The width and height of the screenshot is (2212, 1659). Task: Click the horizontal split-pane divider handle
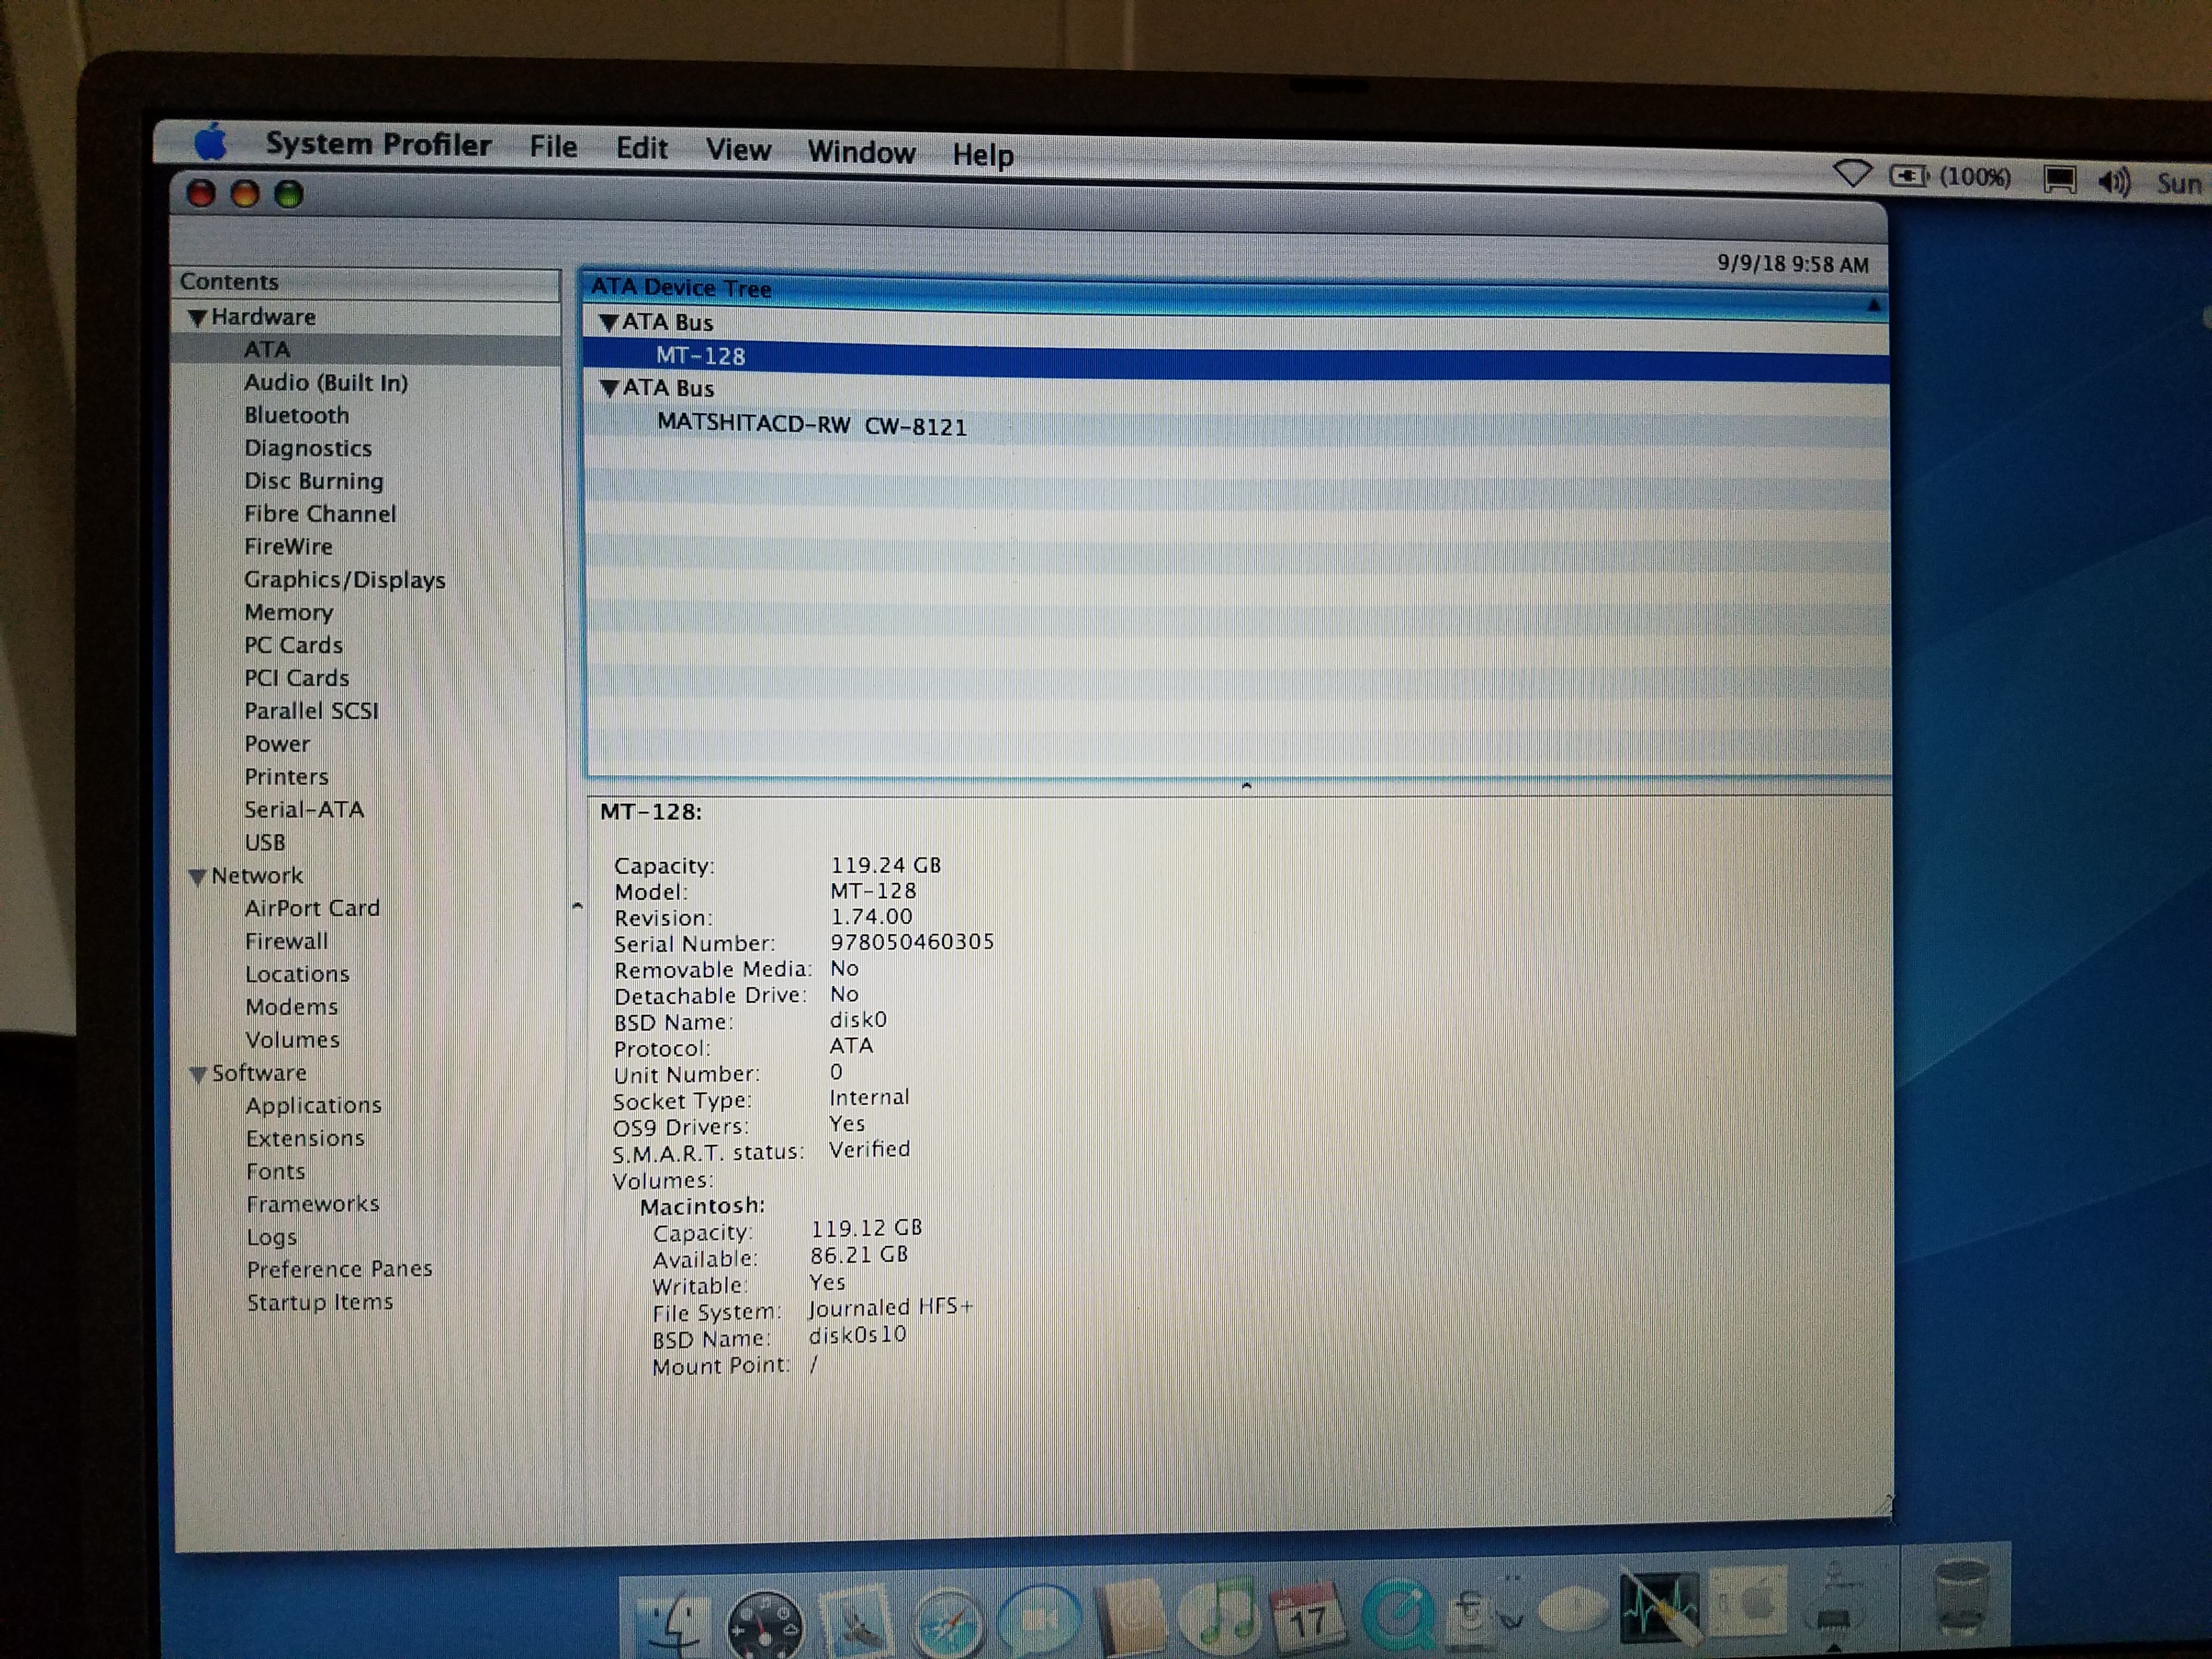[x=1246, y=786]
